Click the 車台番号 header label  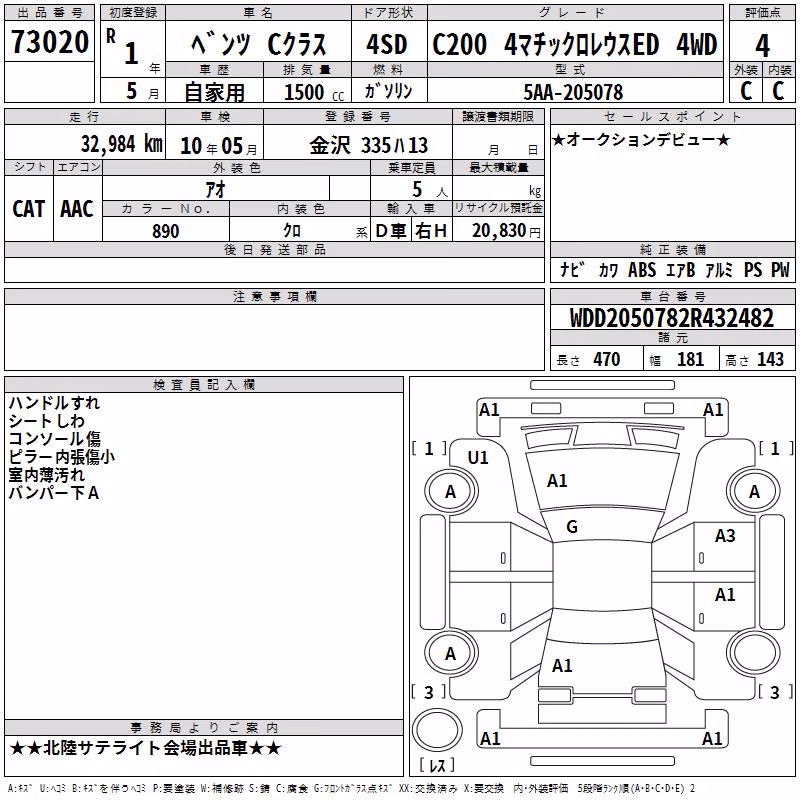pyautogui.click(x=673, y=296)
